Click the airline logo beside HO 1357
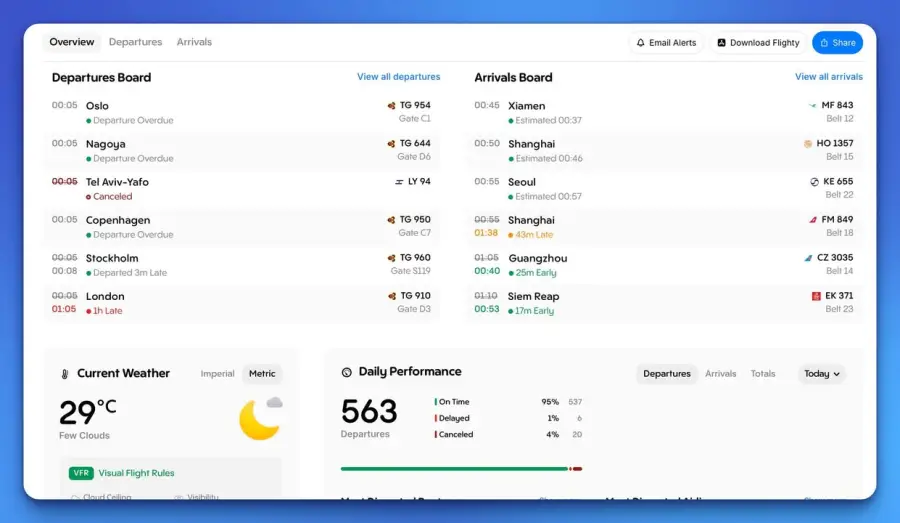This screenshot has height=523, width=900. pyautogui.click(x=808, y=144)
